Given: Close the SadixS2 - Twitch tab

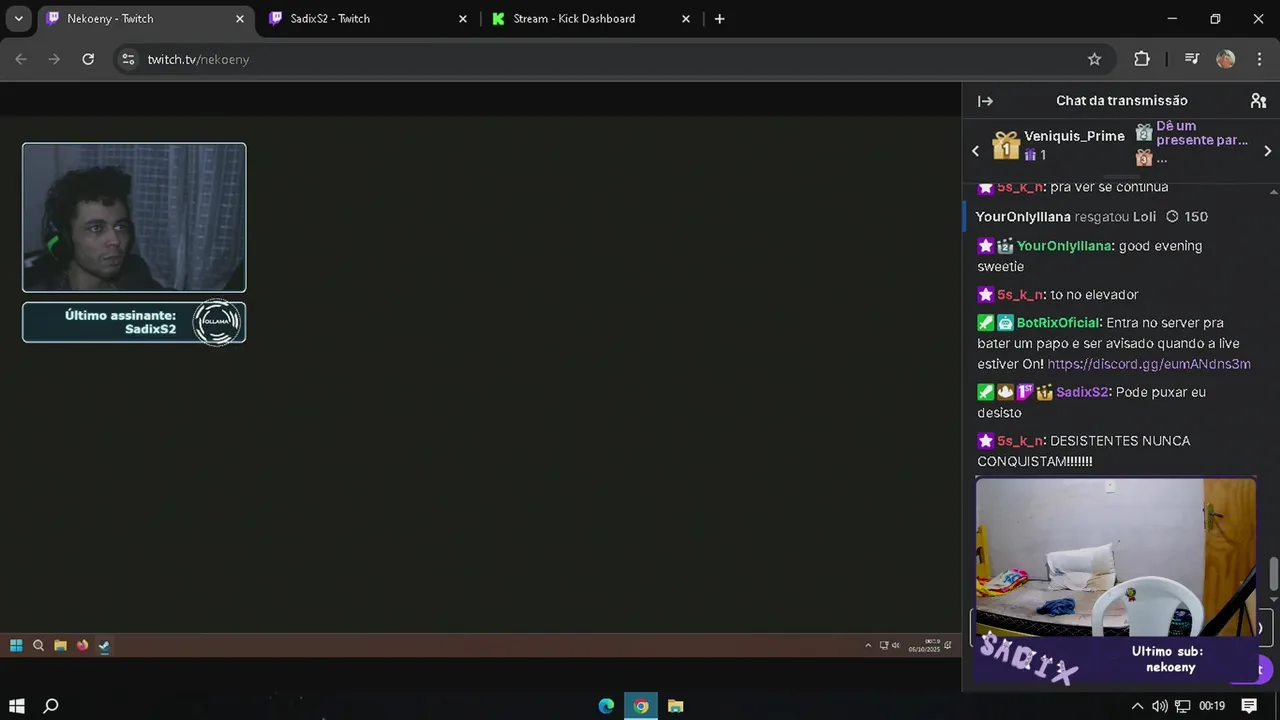Looking at the screenshot, I should 462,19.
